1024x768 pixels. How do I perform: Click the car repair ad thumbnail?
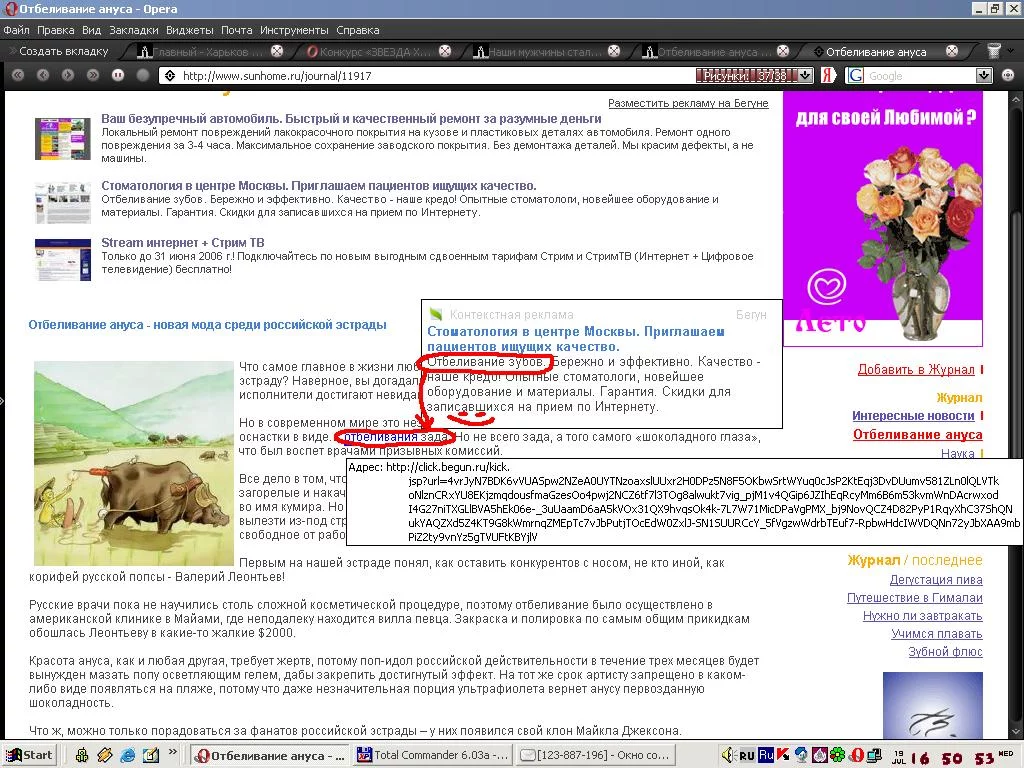[x=63, y=138]
